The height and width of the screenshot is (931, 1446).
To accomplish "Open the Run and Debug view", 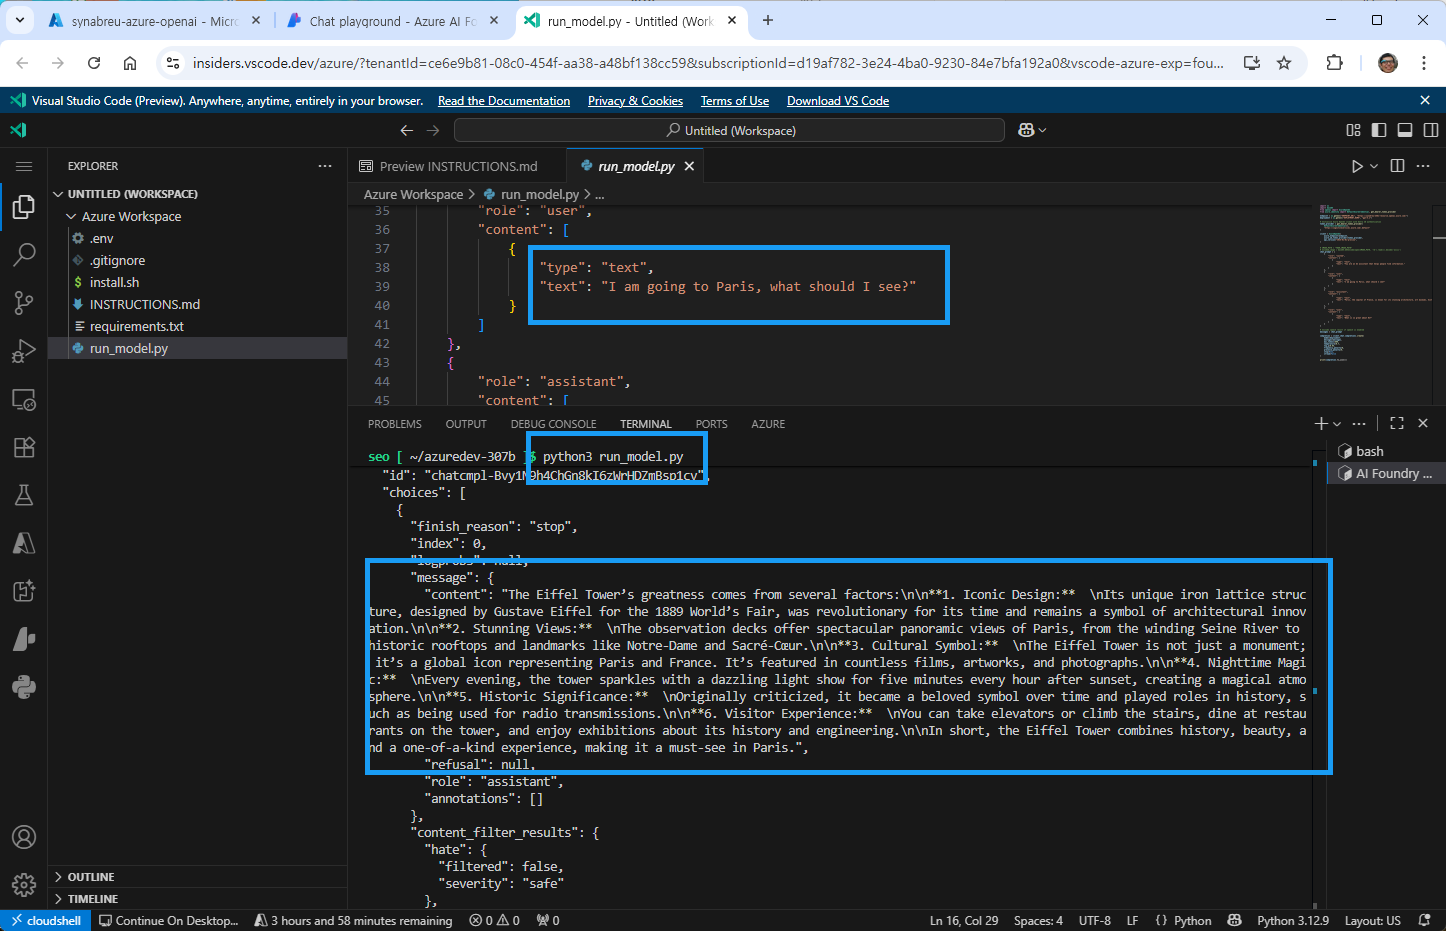I will [x=24, y=351].
